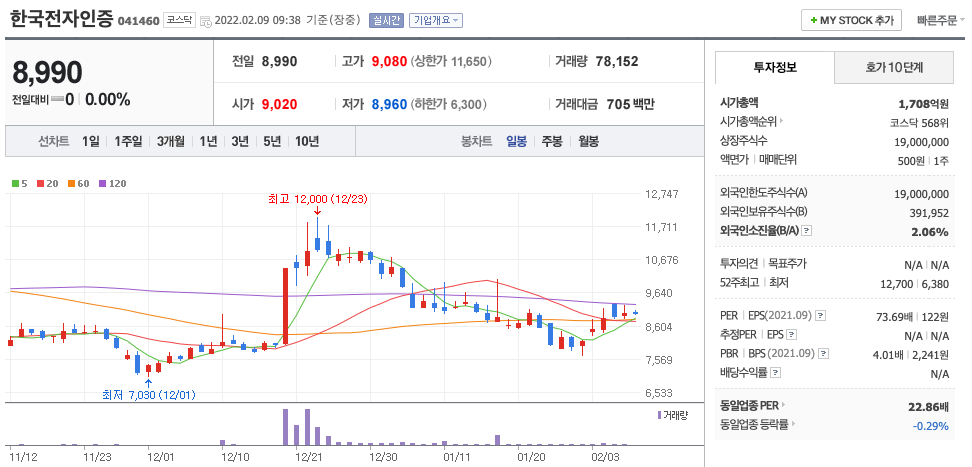Click the 시가 value 9,020
The width and height of the screenshot is (972, 467).
pyautogui.click(x=279, y=104)
